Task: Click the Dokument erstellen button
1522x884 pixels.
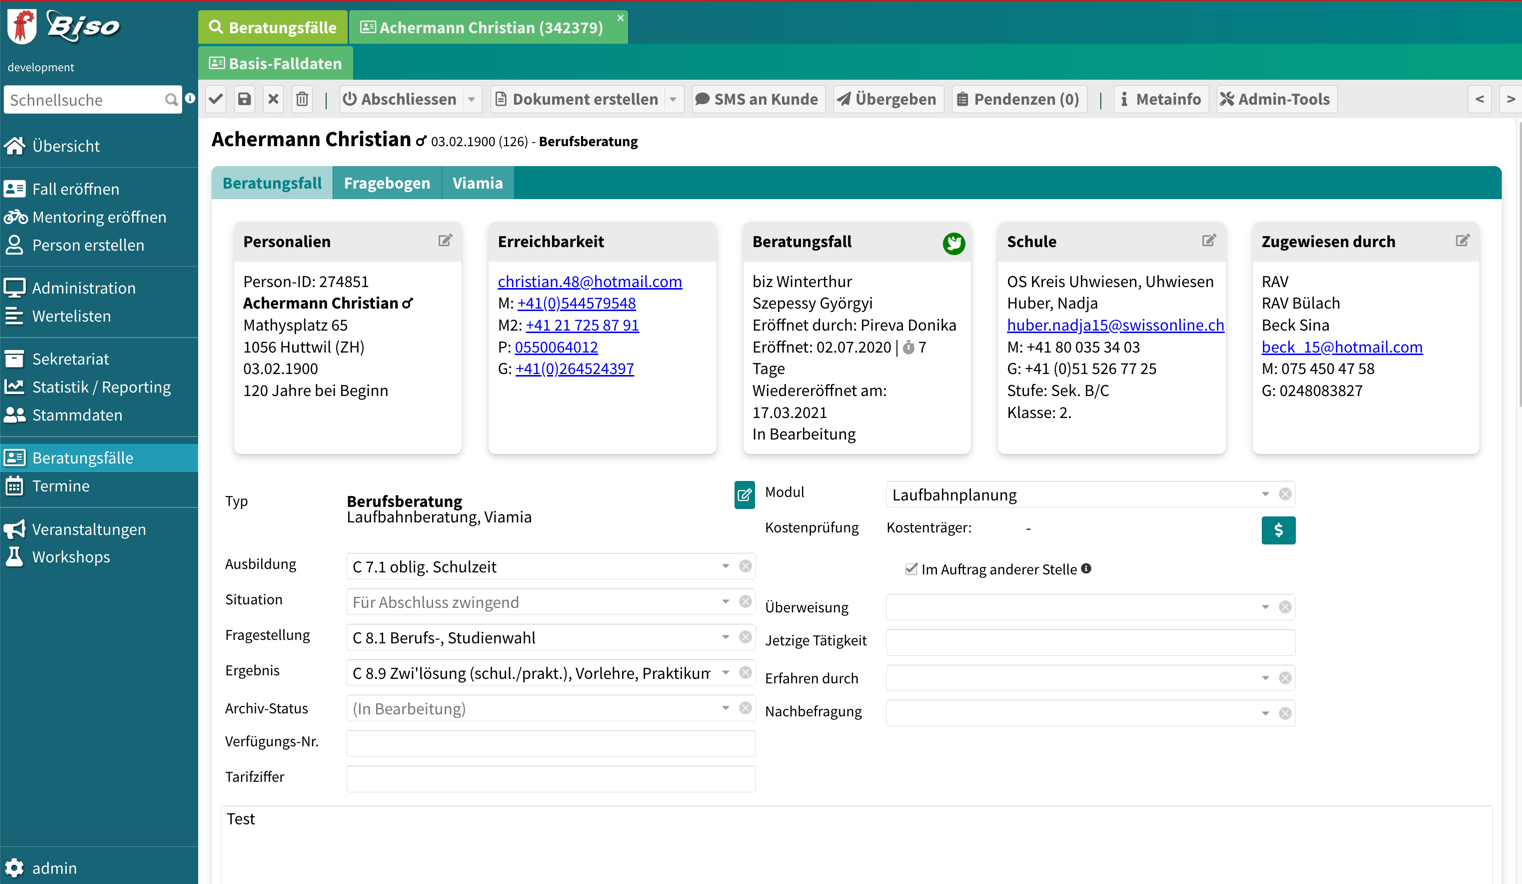Action: [x=576, y=99]
